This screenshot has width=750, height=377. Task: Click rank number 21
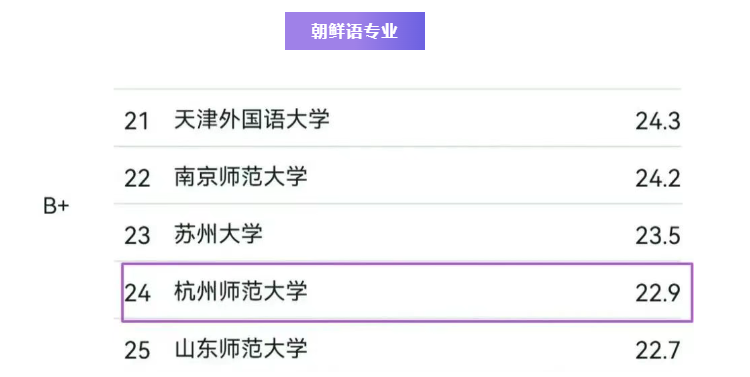point(137,121)
